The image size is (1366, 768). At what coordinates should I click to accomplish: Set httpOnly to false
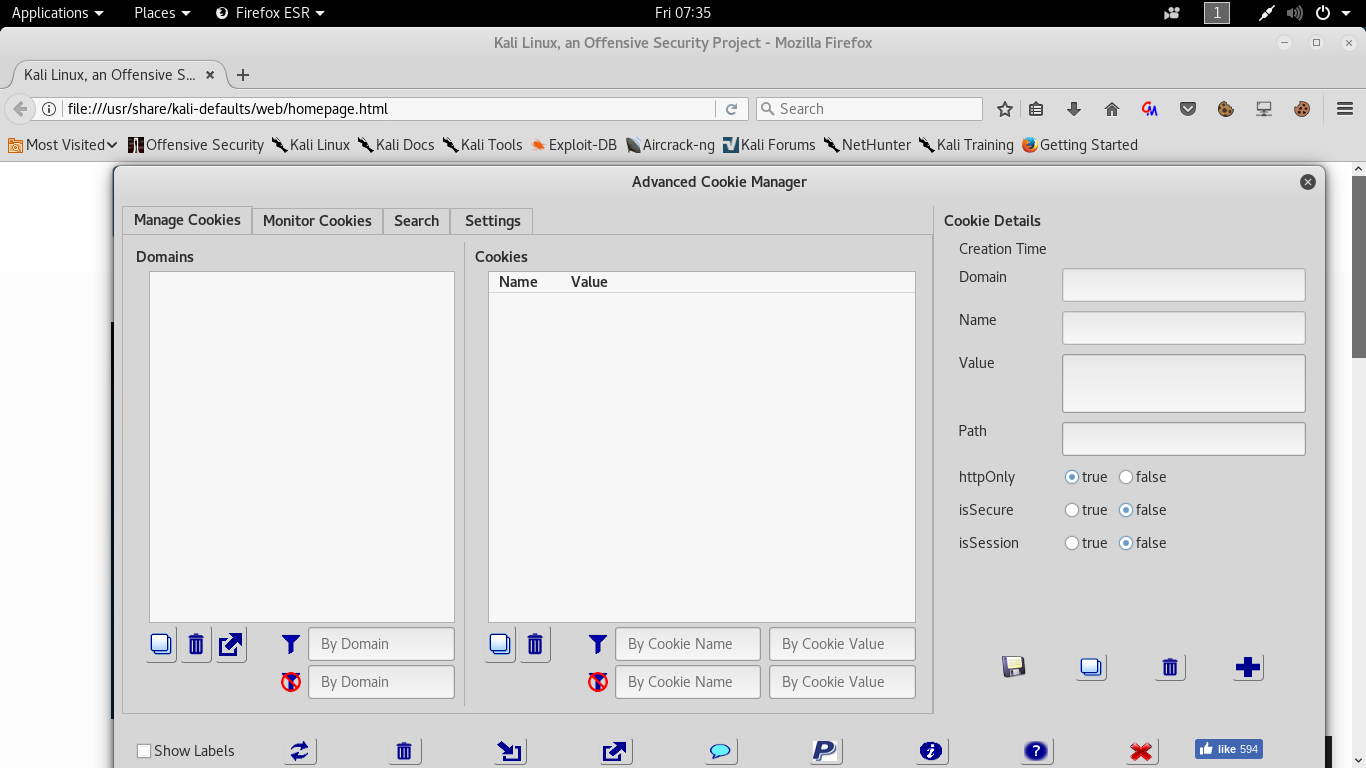coord(1126,477)
